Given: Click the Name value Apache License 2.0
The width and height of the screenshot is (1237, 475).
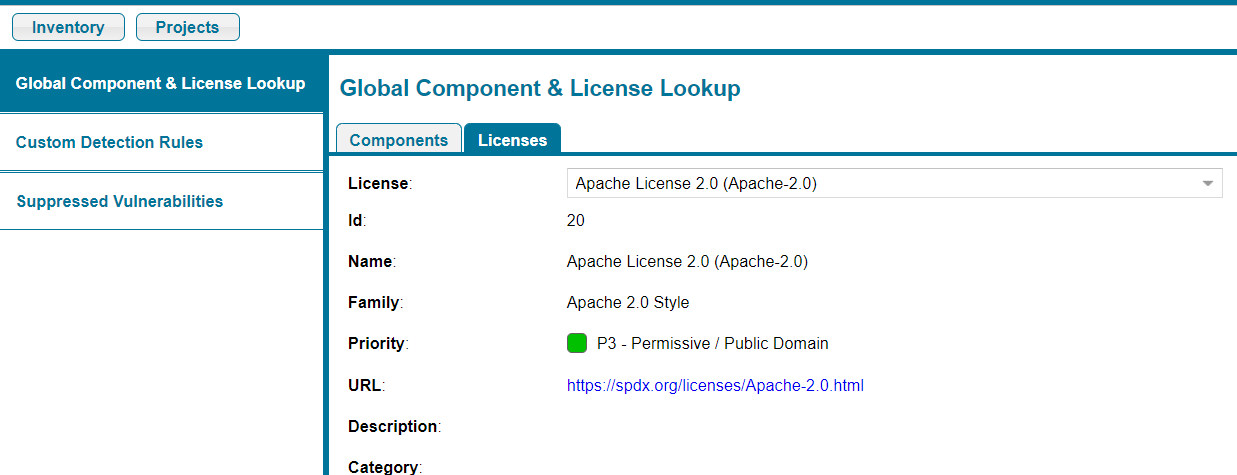Looking at the screenshot, I should tap(687, 262).
